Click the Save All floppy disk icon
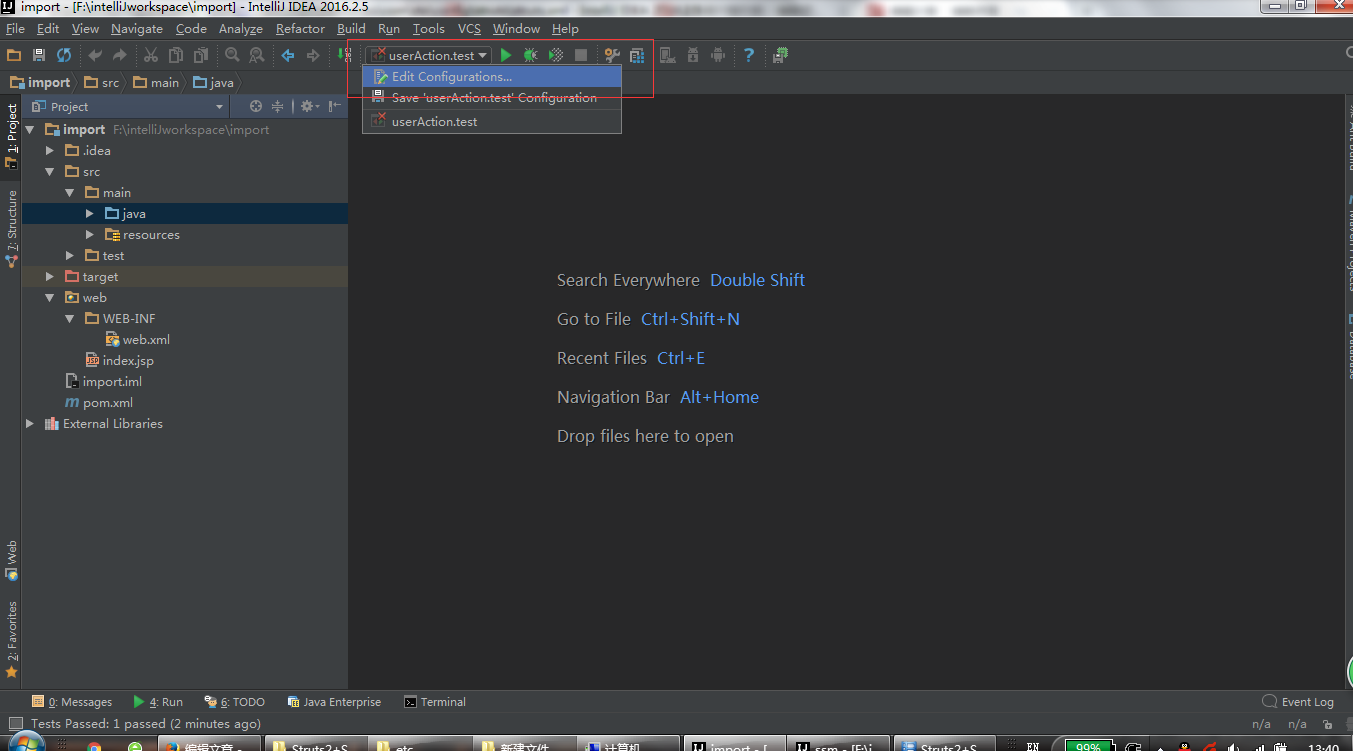Image resolution: width=1353 pixels, height=751 pixels. (39, 56)
